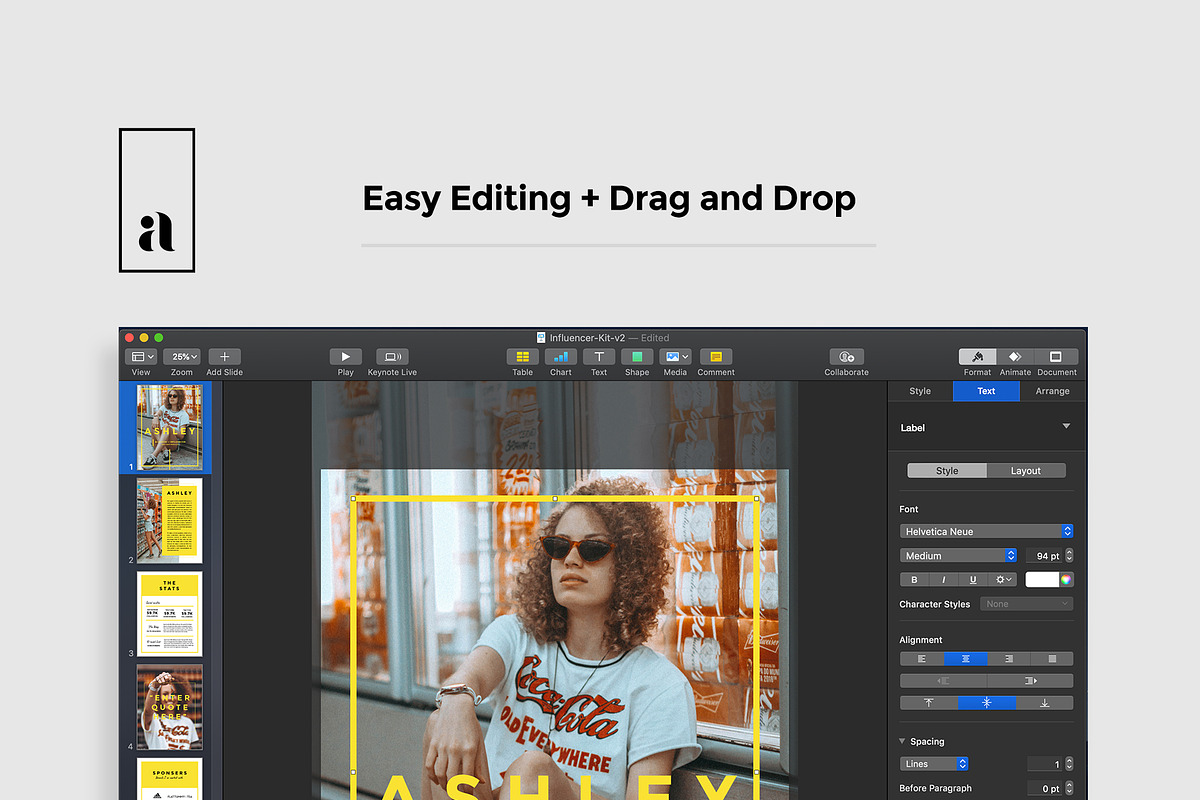This screenshot has width=1200, height=800.
Task: Add a Comment
Action: (x=716, y=356)
